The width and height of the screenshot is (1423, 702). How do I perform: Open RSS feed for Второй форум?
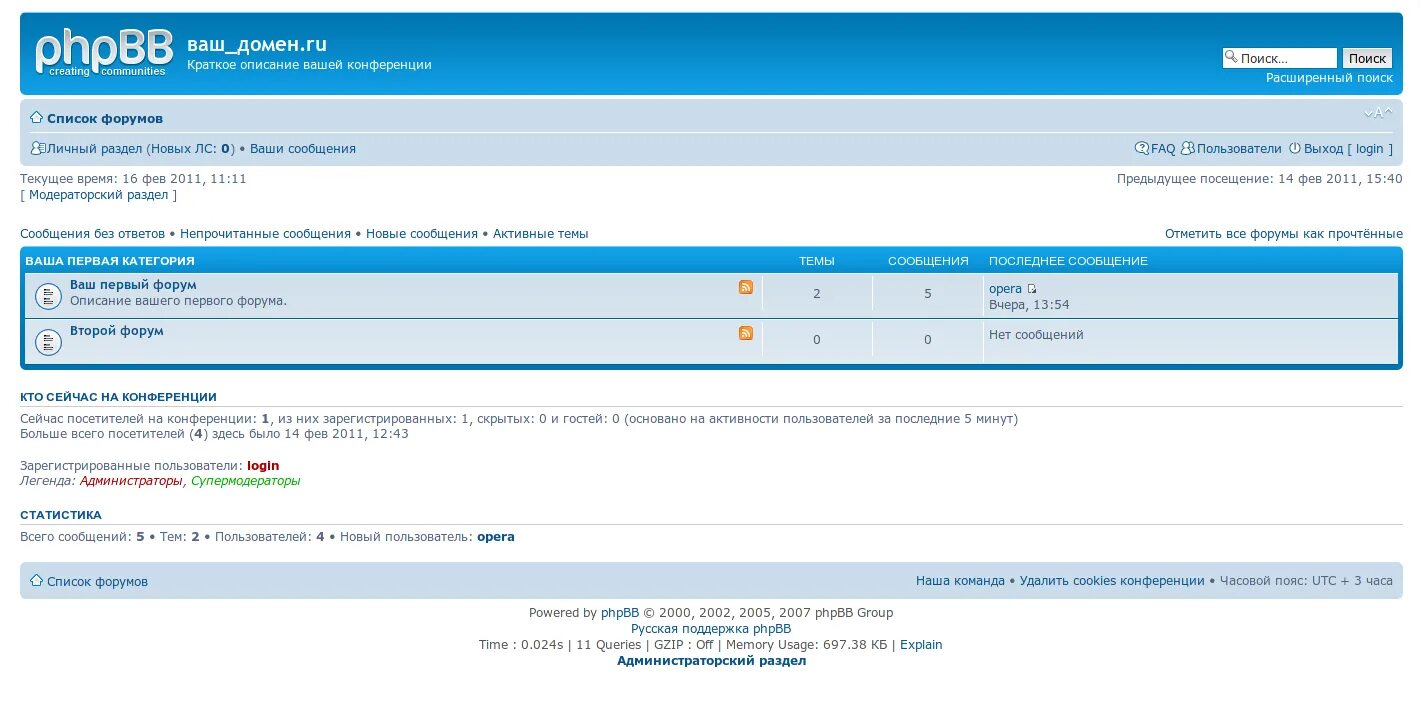[745, 333]
